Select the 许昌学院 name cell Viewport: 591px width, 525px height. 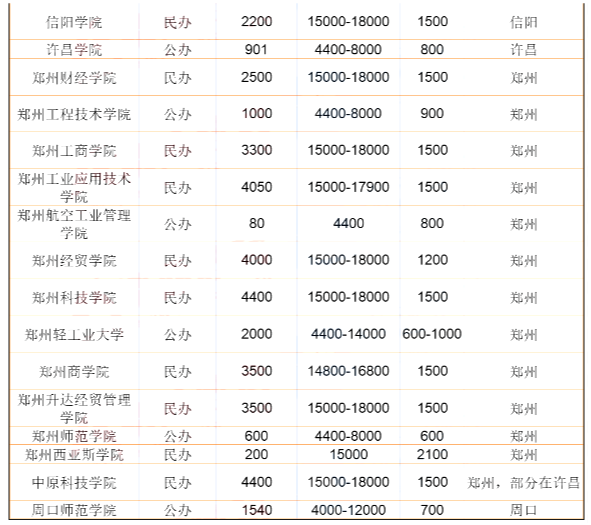74,50
